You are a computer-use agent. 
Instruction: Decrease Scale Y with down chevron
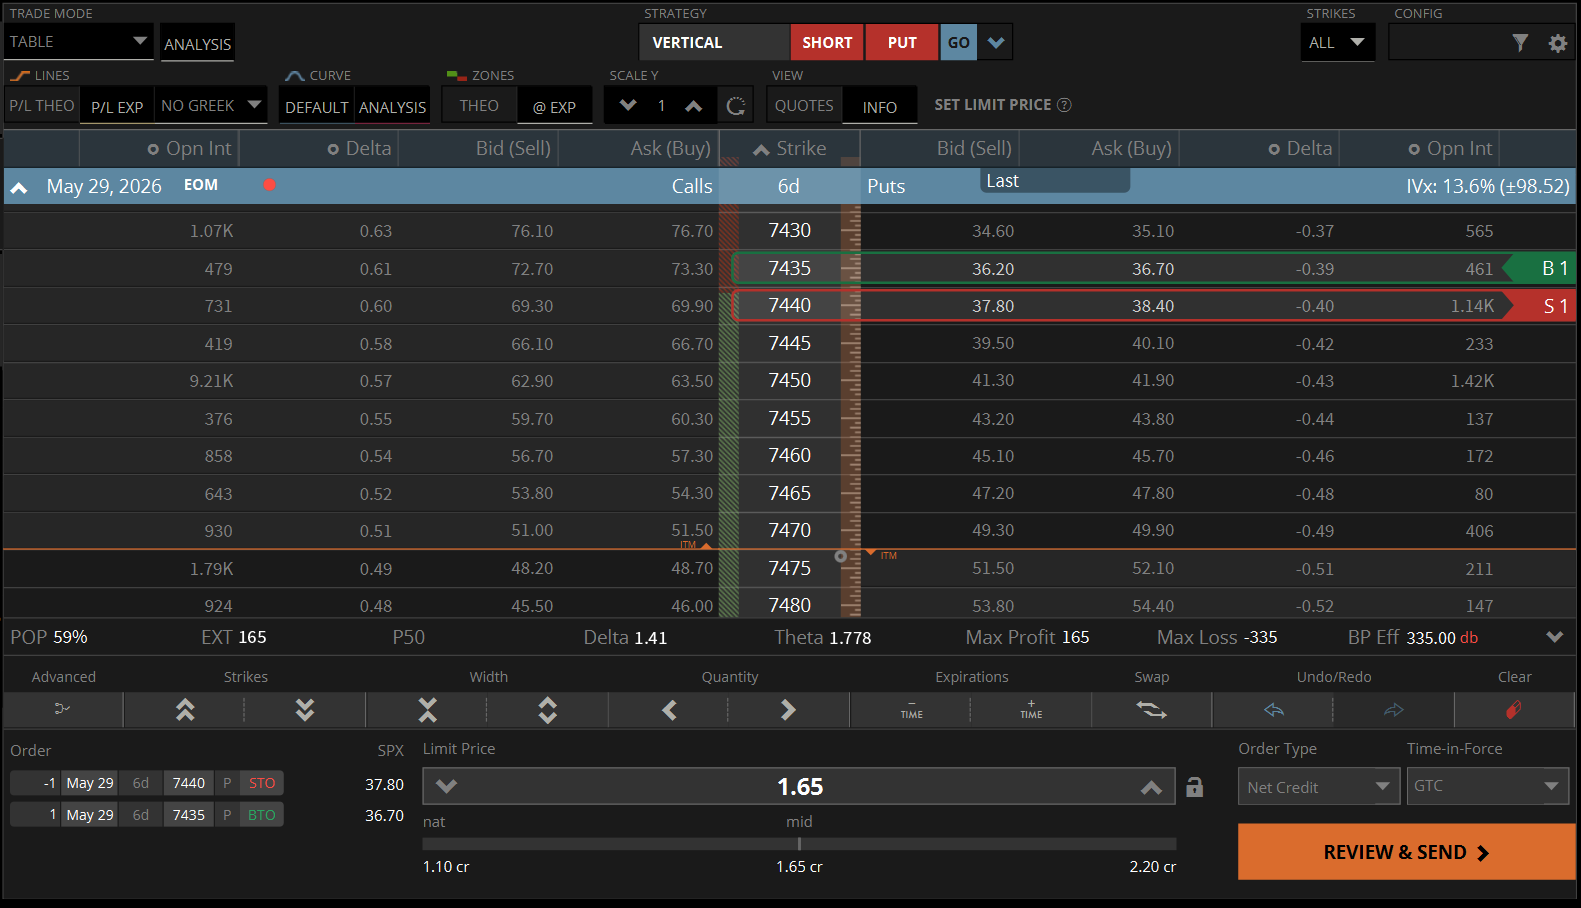point(628,105)
